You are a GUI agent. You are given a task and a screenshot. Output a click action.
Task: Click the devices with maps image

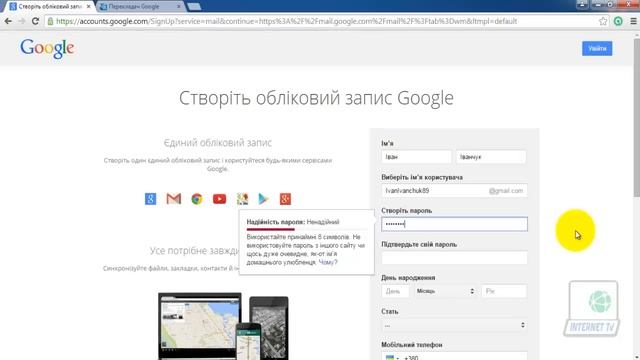[x=223, y=326]
